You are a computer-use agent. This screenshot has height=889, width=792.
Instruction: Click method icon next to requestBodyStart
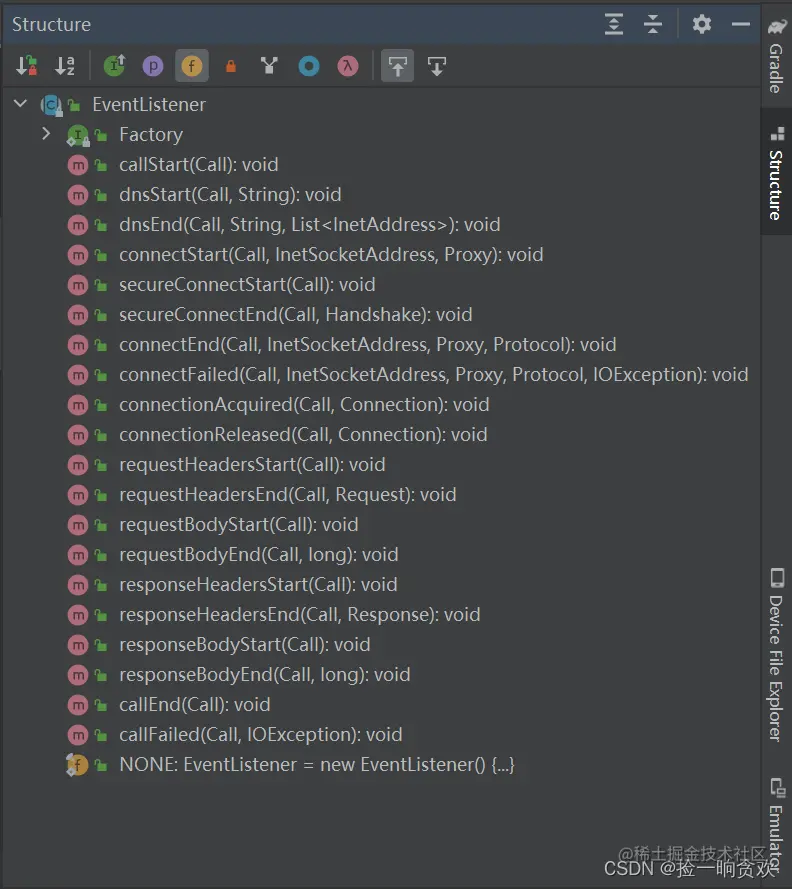[78, 526]
